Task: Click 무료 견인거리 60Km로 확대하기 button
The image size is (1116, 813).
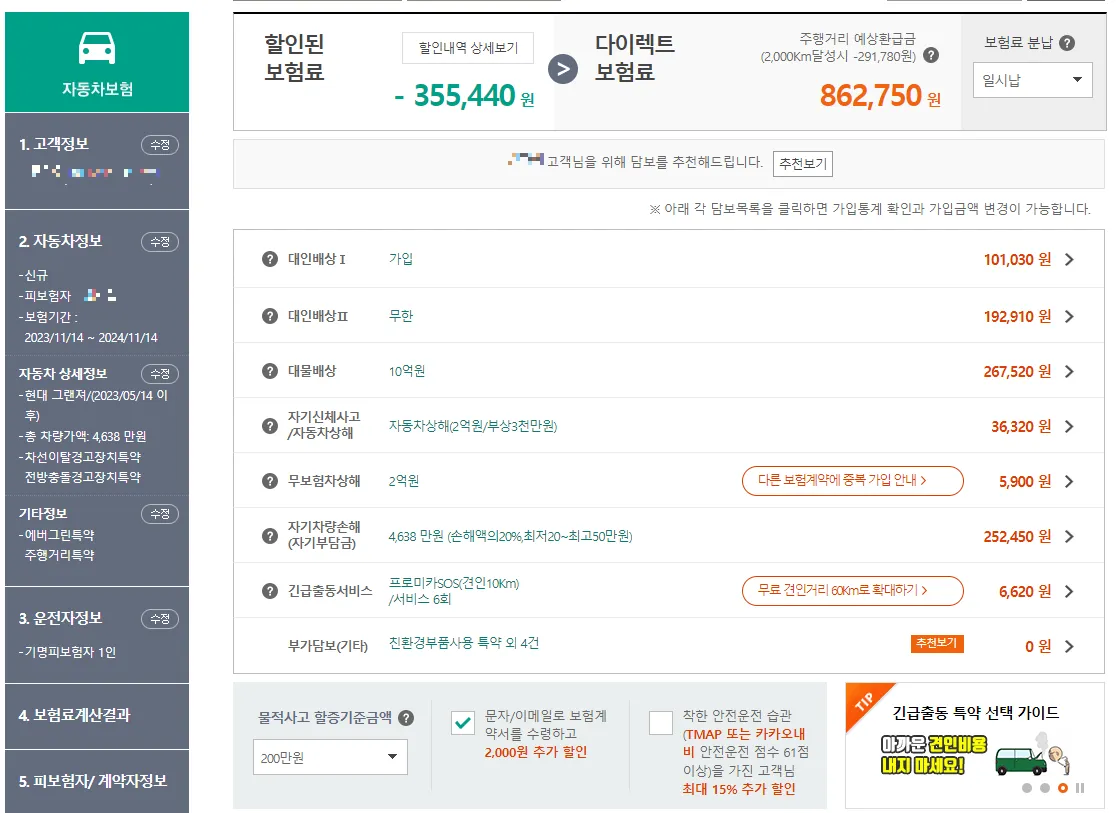Action: [x=852, y=591]
